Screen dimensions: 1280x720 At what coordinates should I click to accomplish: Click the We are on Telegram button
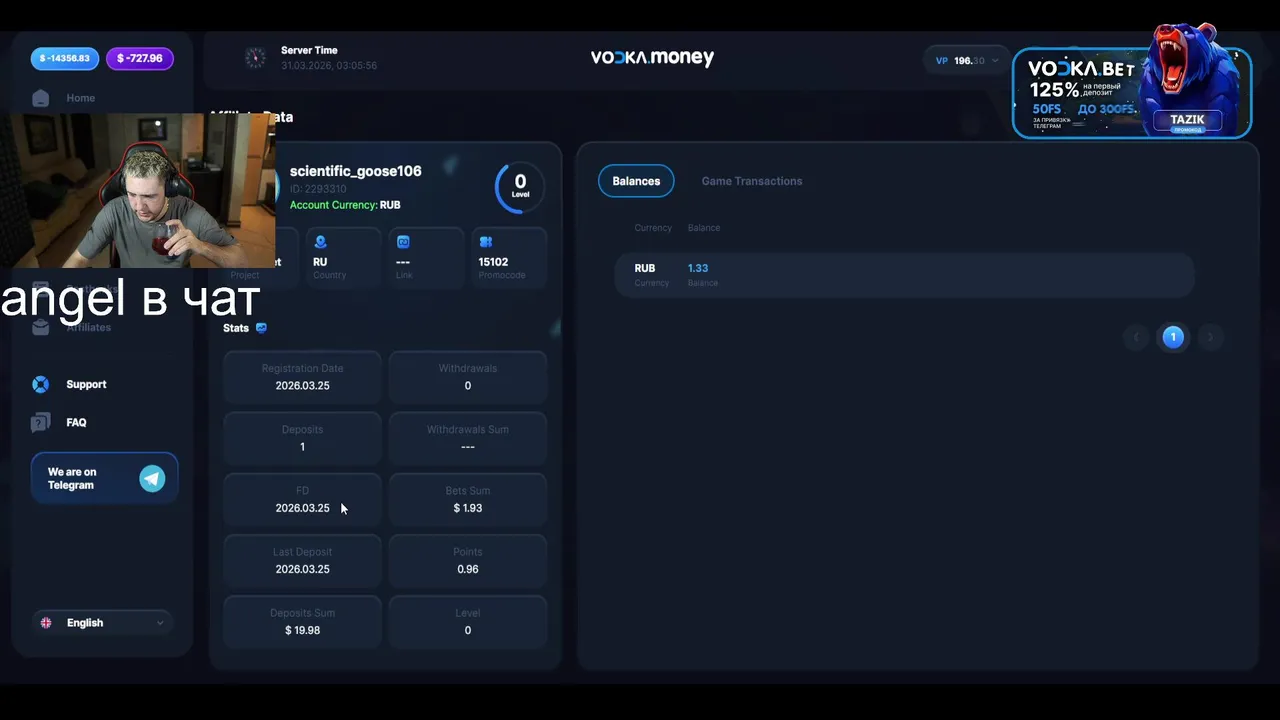click(x=104, y=479)
